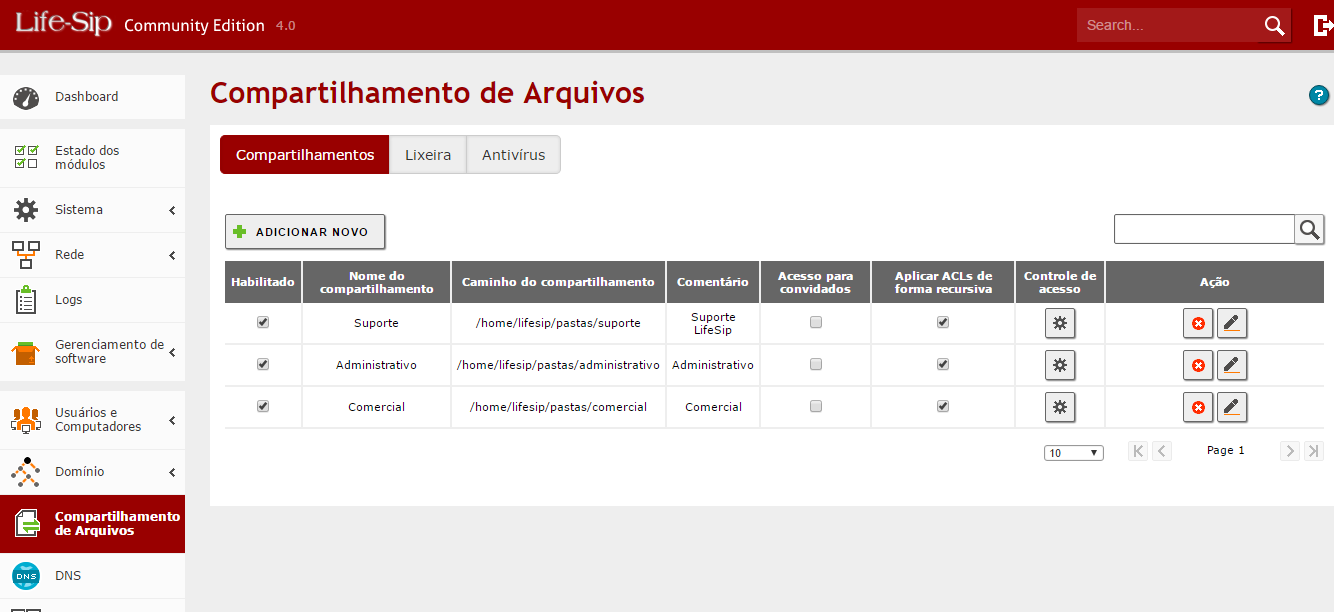The width and height of the screenshot is (1334, 612).
Task: Click the logout icon in header
Action: click(x=1322, y=26)
